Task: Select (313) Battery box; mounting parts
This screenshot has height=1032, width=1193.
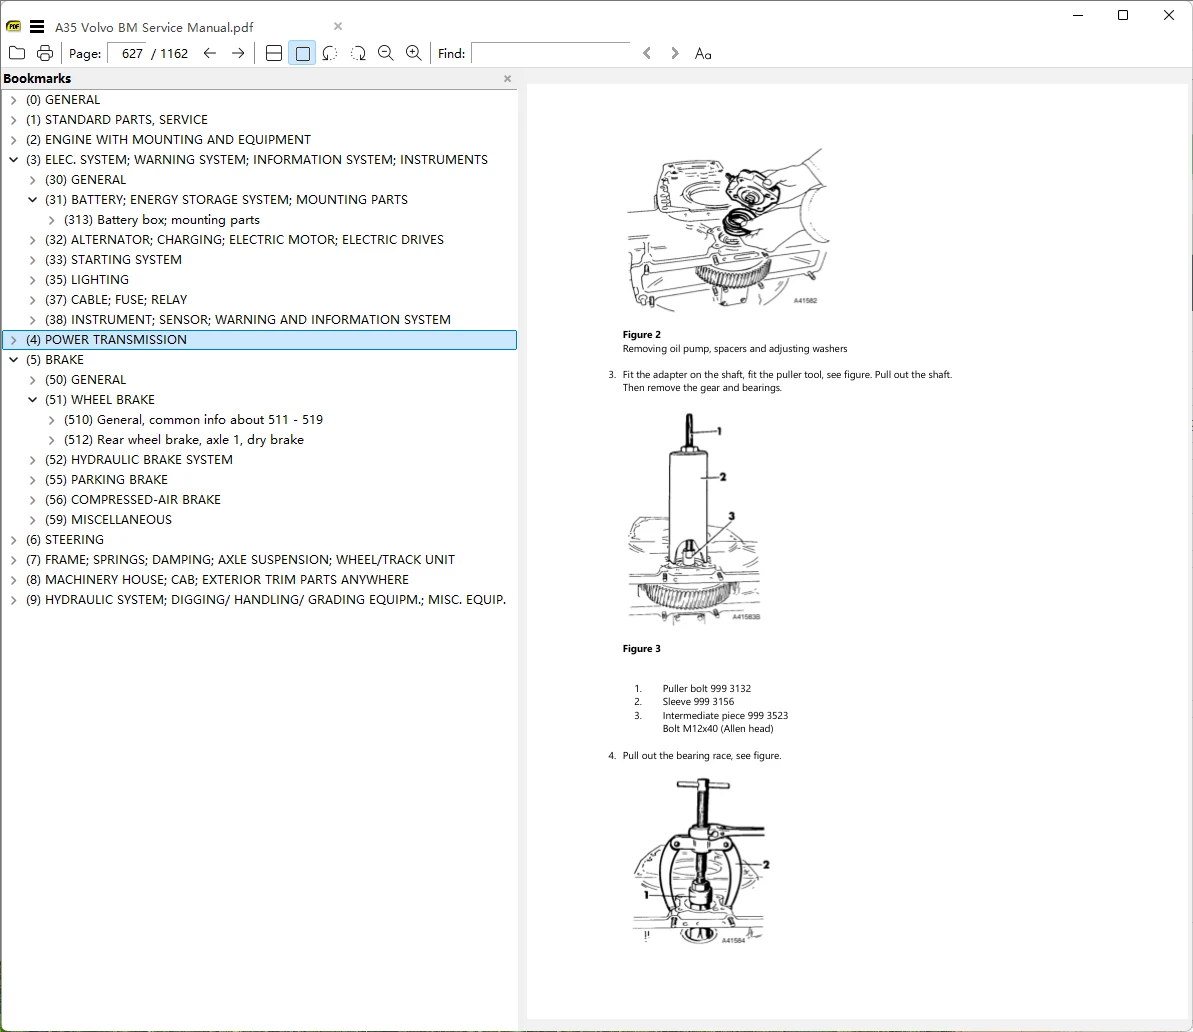Action: 162,220
